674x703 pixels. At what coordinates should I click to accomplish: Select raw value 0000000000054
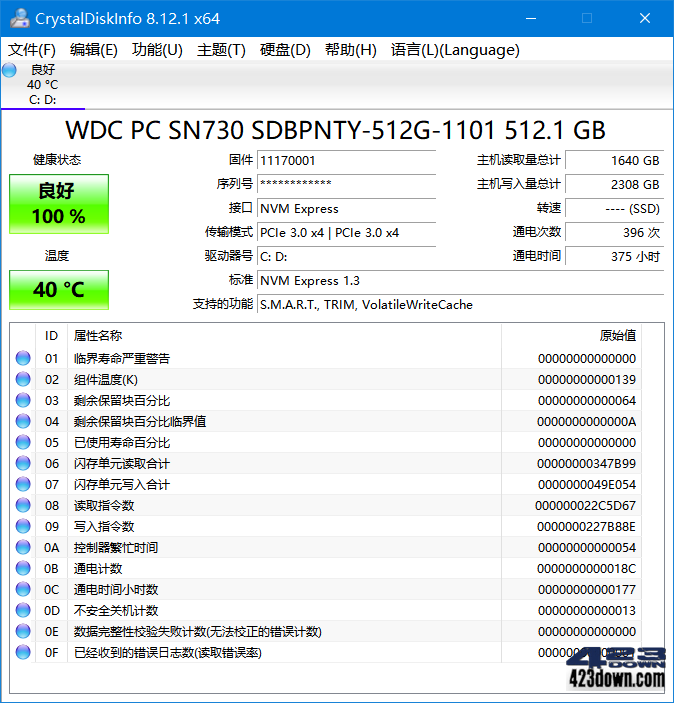(587, 548)
